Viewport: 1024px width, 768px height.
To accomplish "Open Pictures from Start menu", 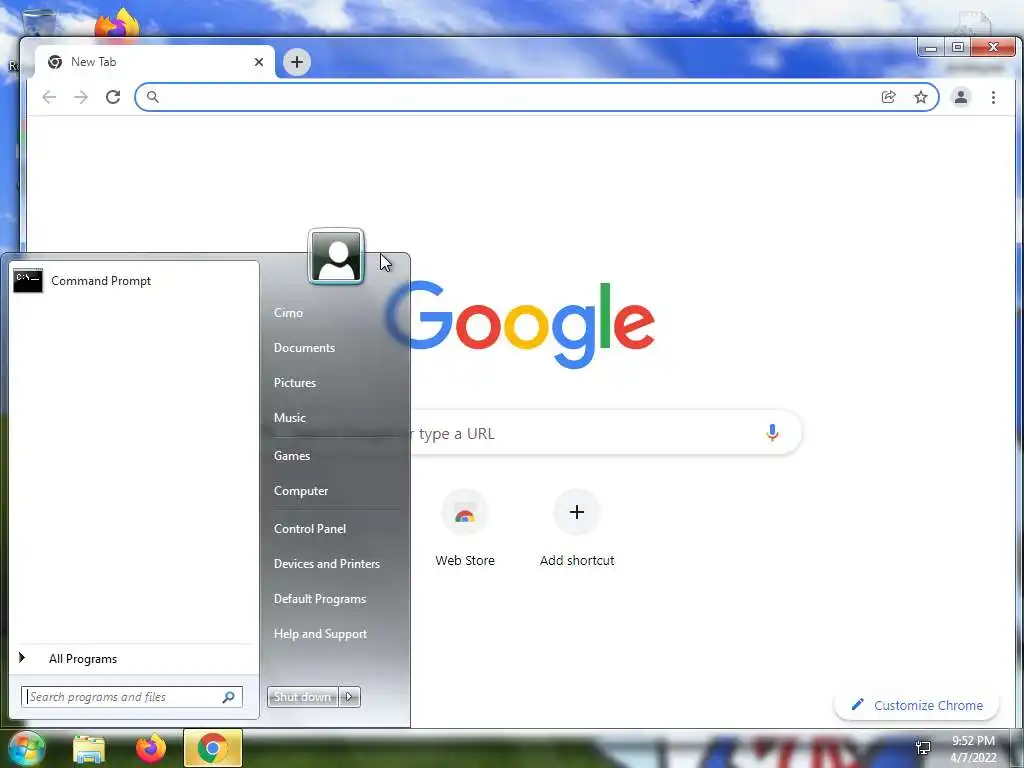I will (295, 383).
